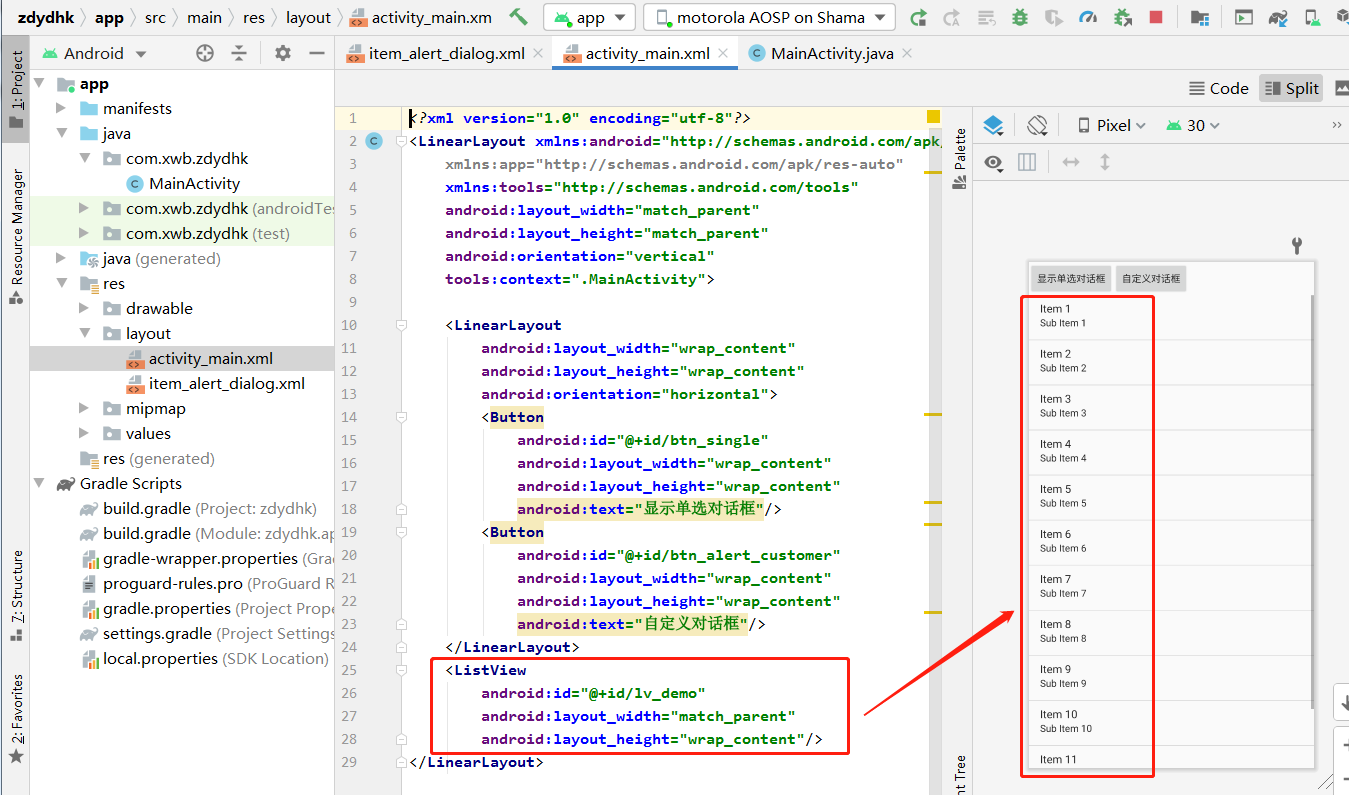Switch to the MainActivity.java tab

(821, 53)
